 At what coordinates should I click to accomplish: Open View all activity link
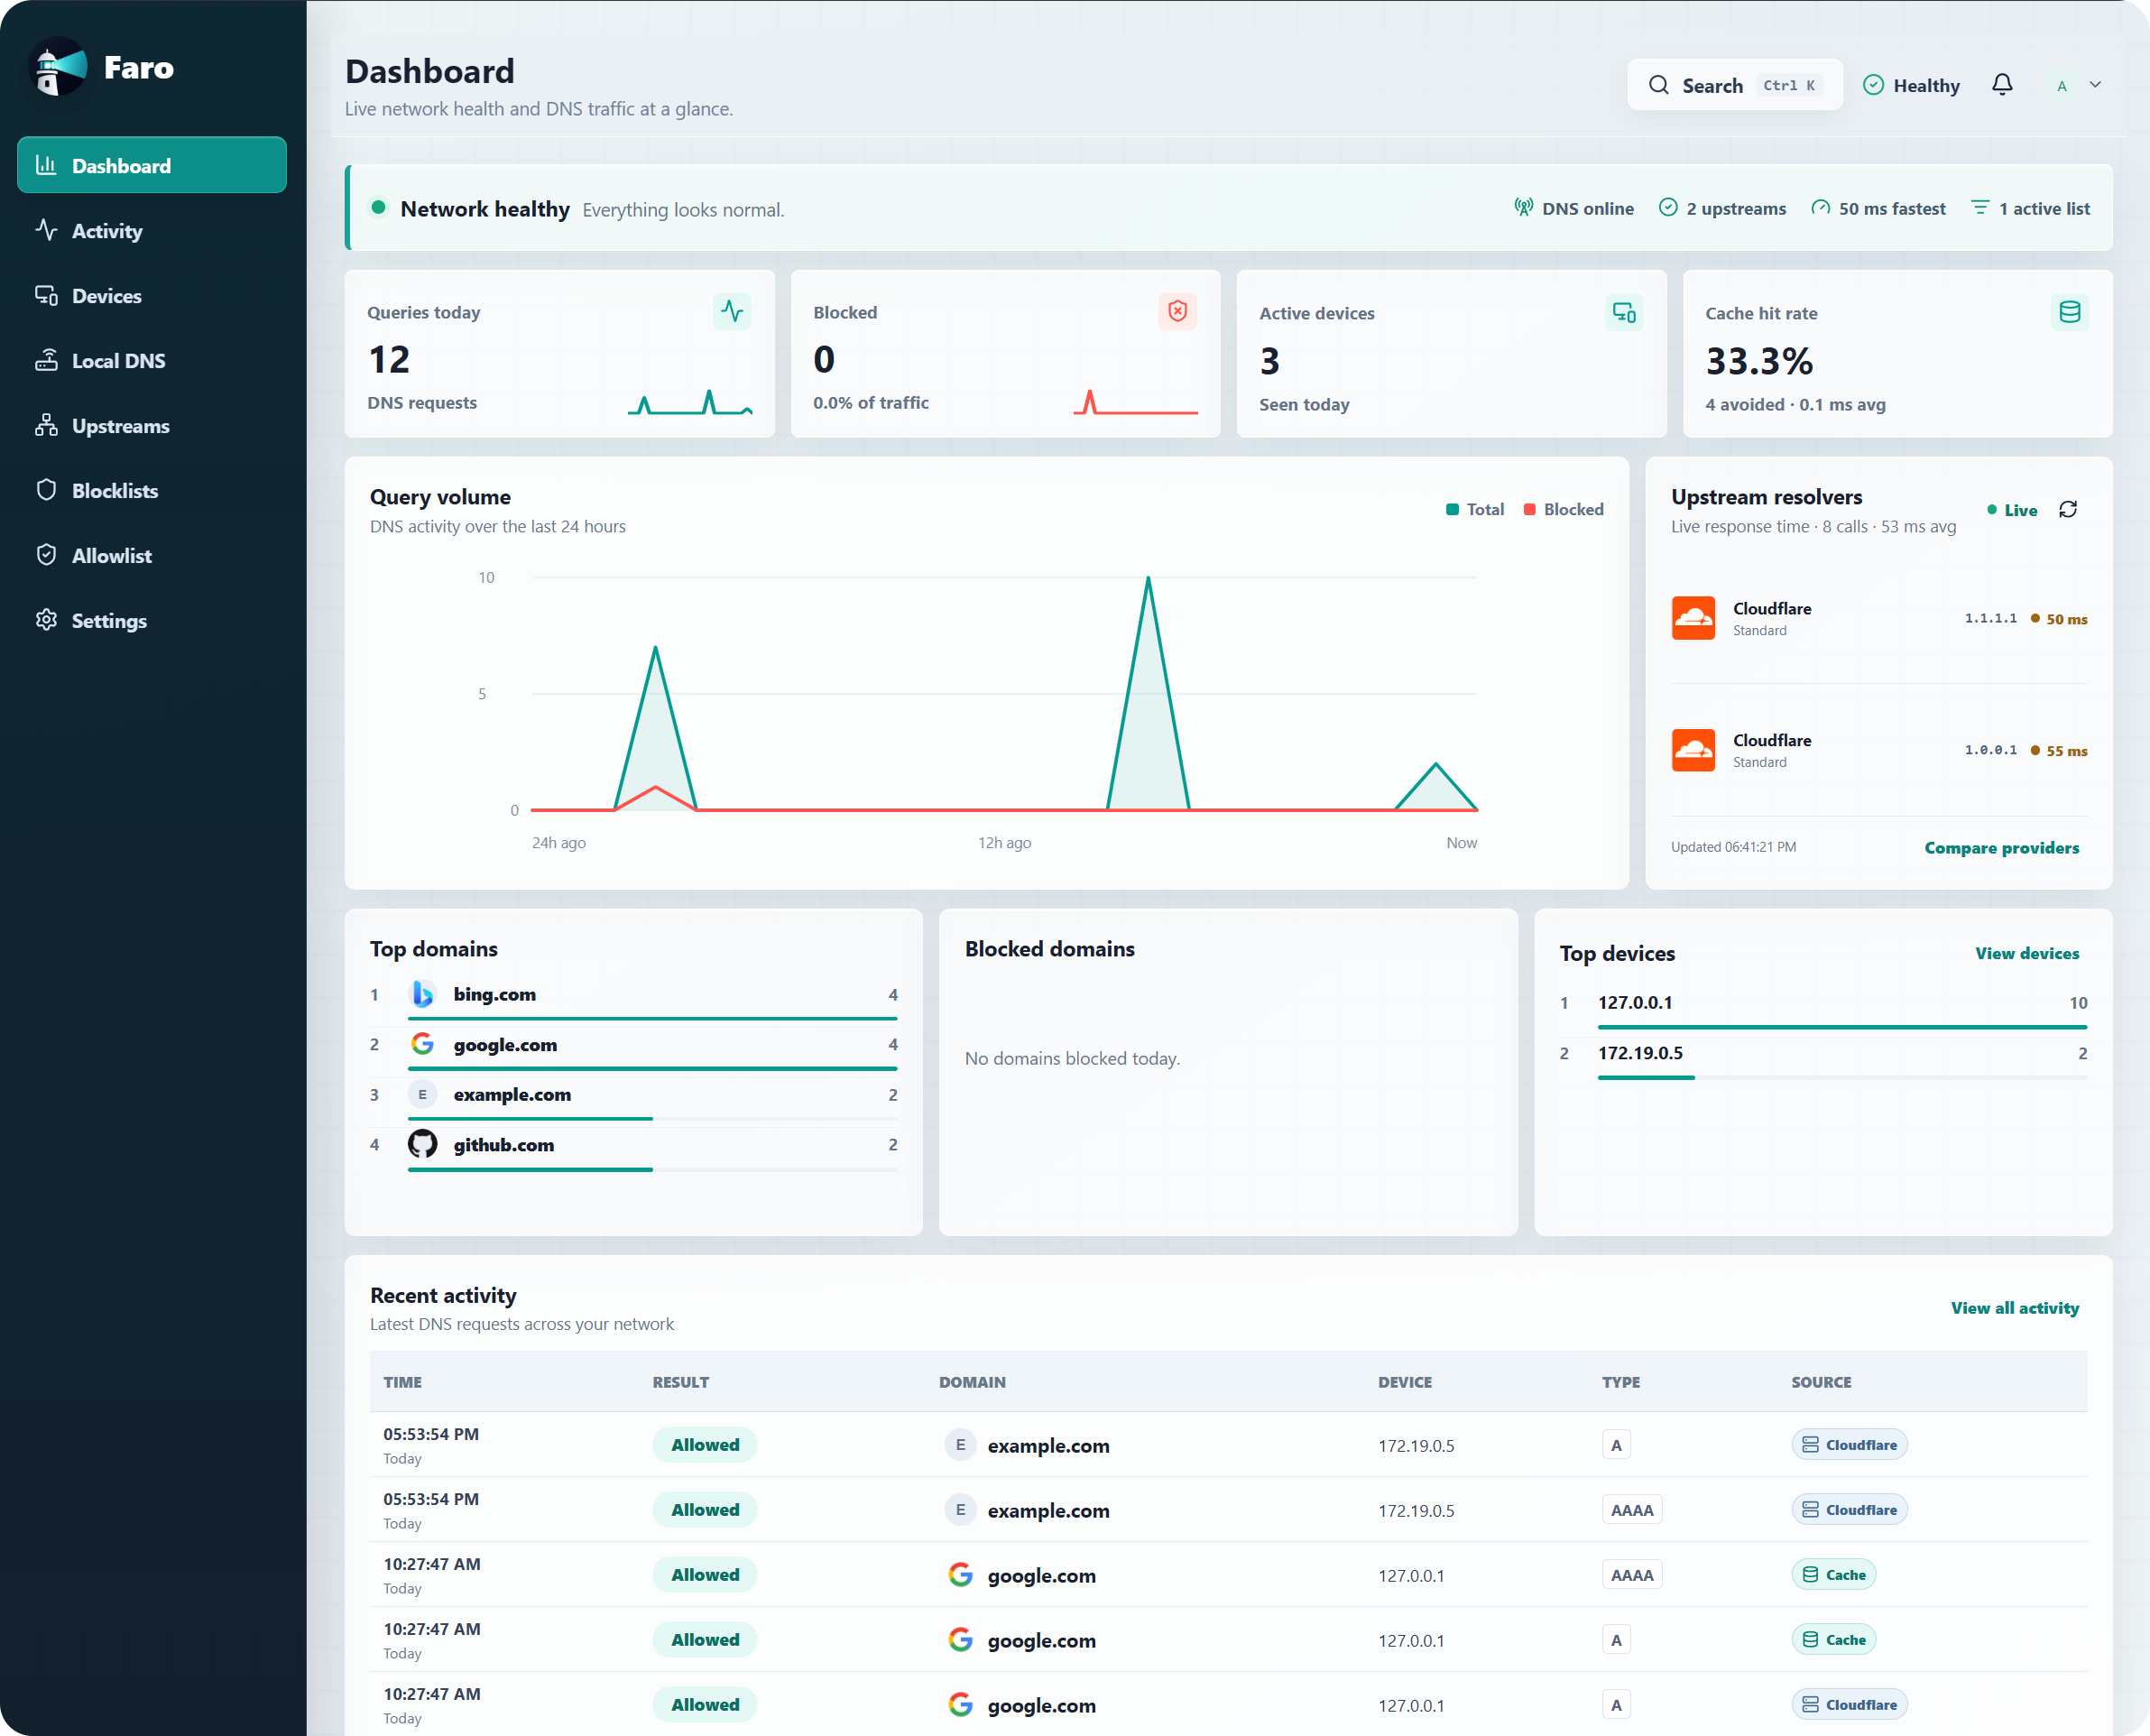coord(2014,1307)
